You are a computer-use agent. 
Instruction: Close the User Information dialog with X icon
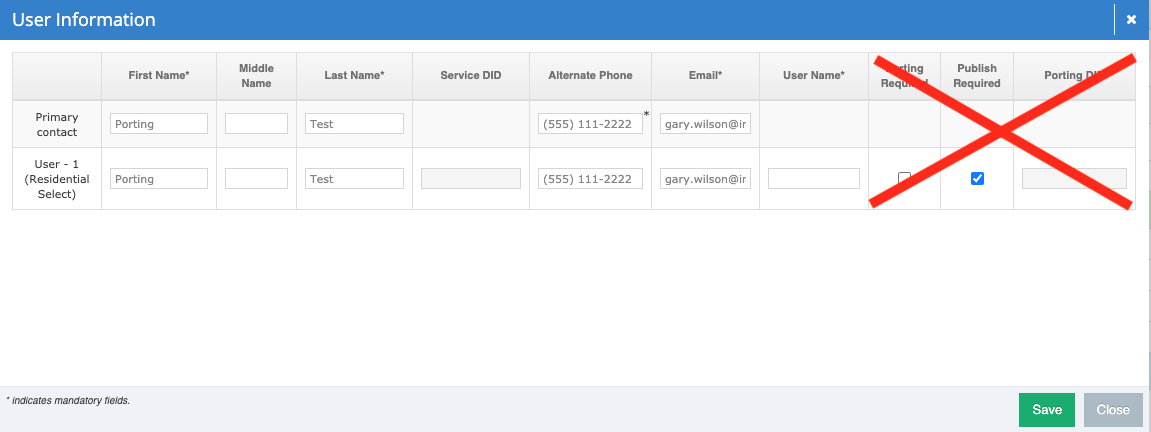click(x=1131, y=19)
